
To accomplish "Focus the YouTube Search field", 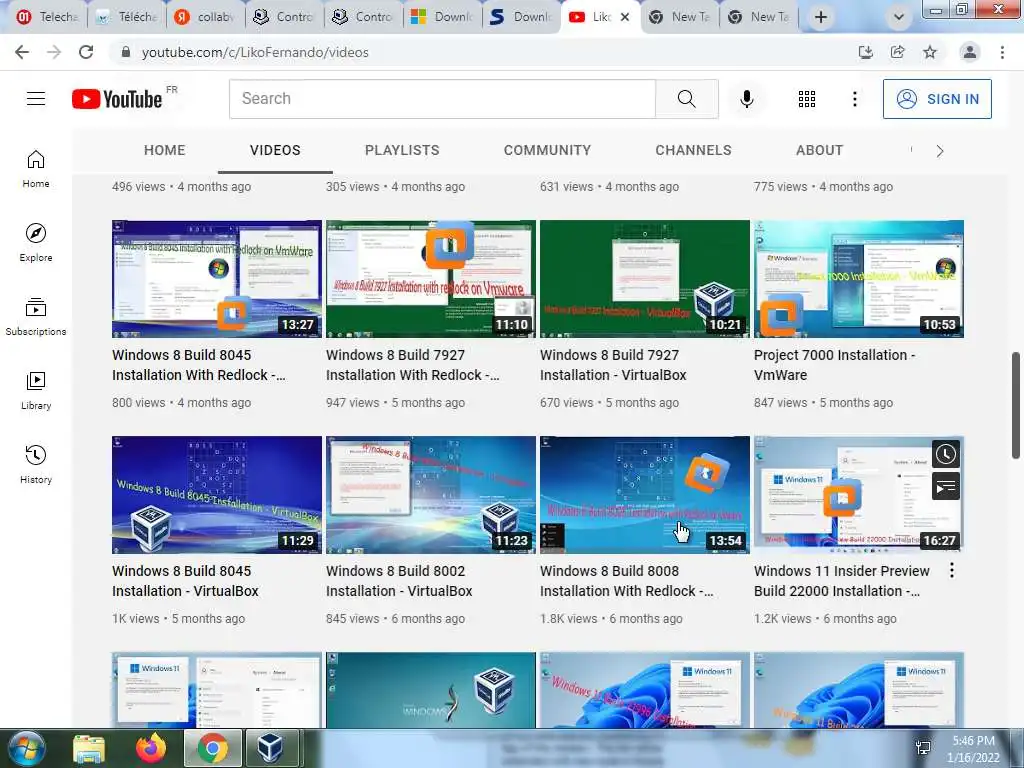I will point(442,99).
